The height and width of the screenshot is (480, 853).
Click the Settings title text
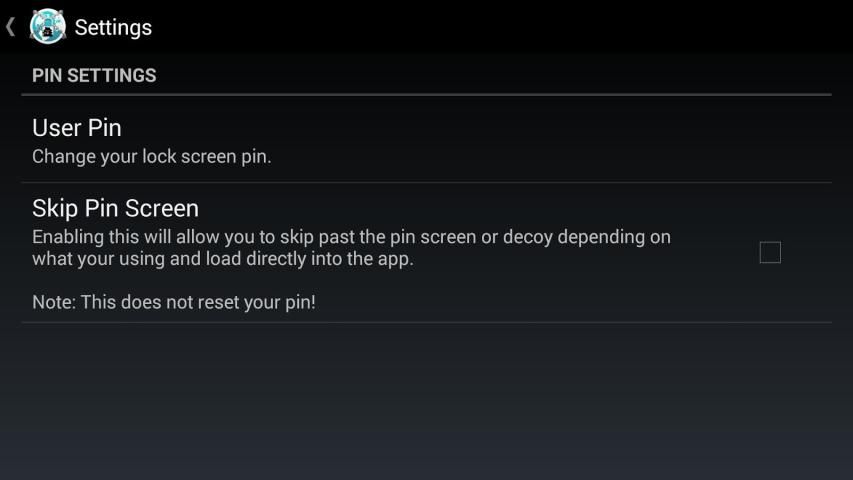(113, 27)
